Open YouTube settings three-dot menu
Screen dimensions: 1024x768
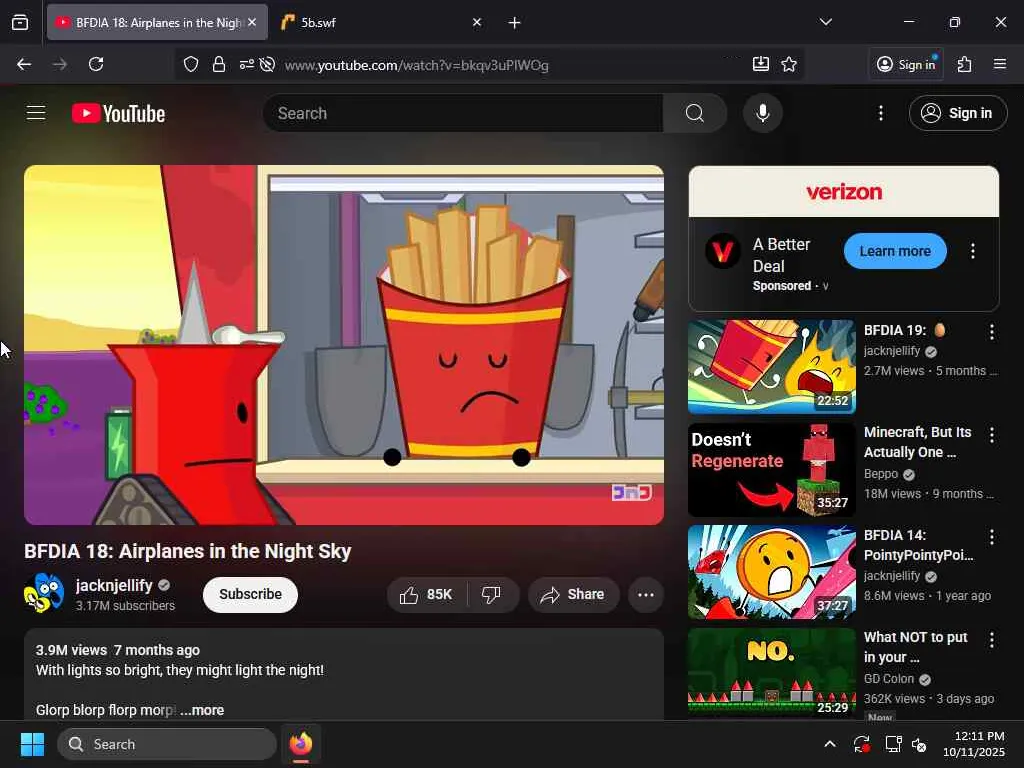pos(880,113)
